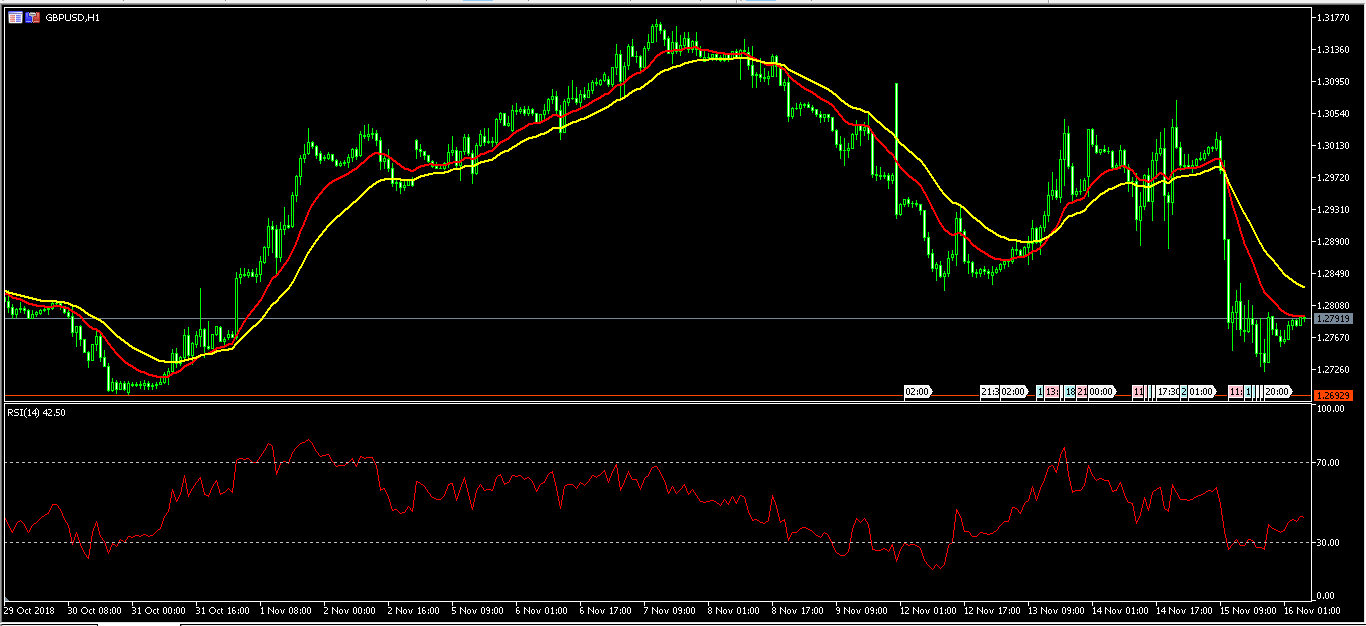Image resolution: width=1366 pixels, height=626 pixels.
Task: Click the RSI 70.00 level on scale
Action: 1330,463
